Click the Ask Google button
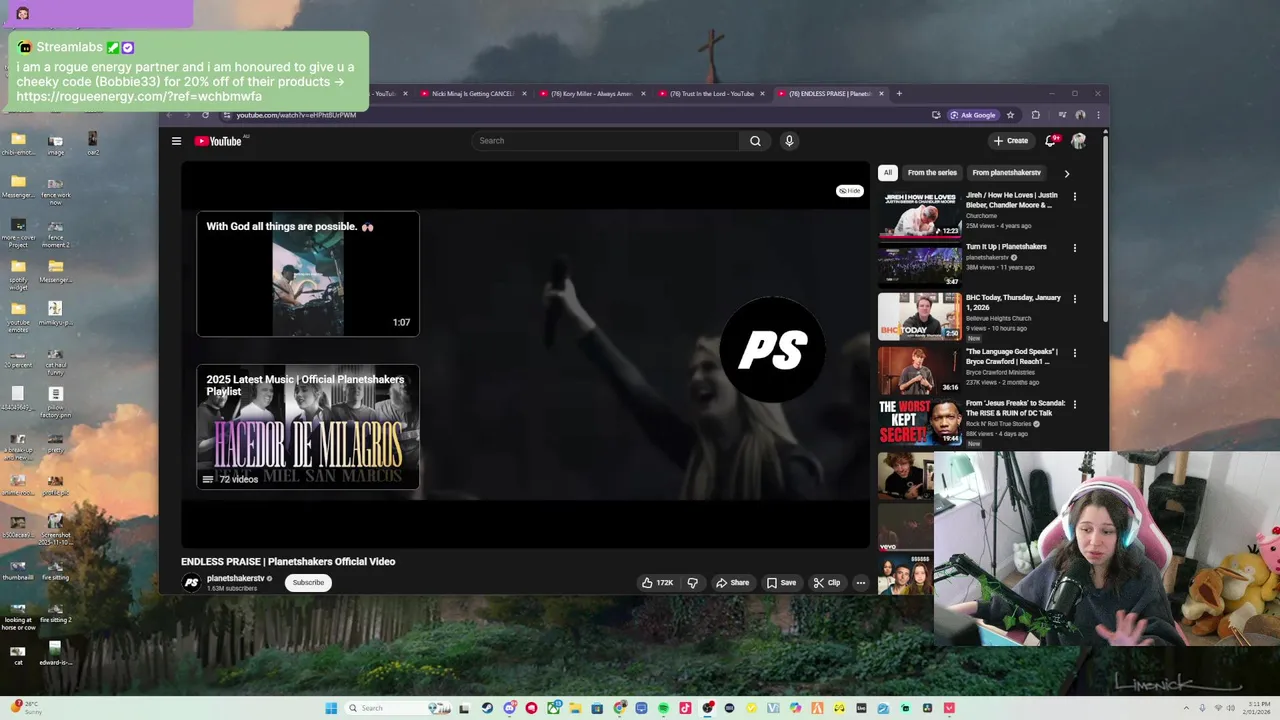The width and height of the screenshot is (1280, 720). tap(973, 115)
